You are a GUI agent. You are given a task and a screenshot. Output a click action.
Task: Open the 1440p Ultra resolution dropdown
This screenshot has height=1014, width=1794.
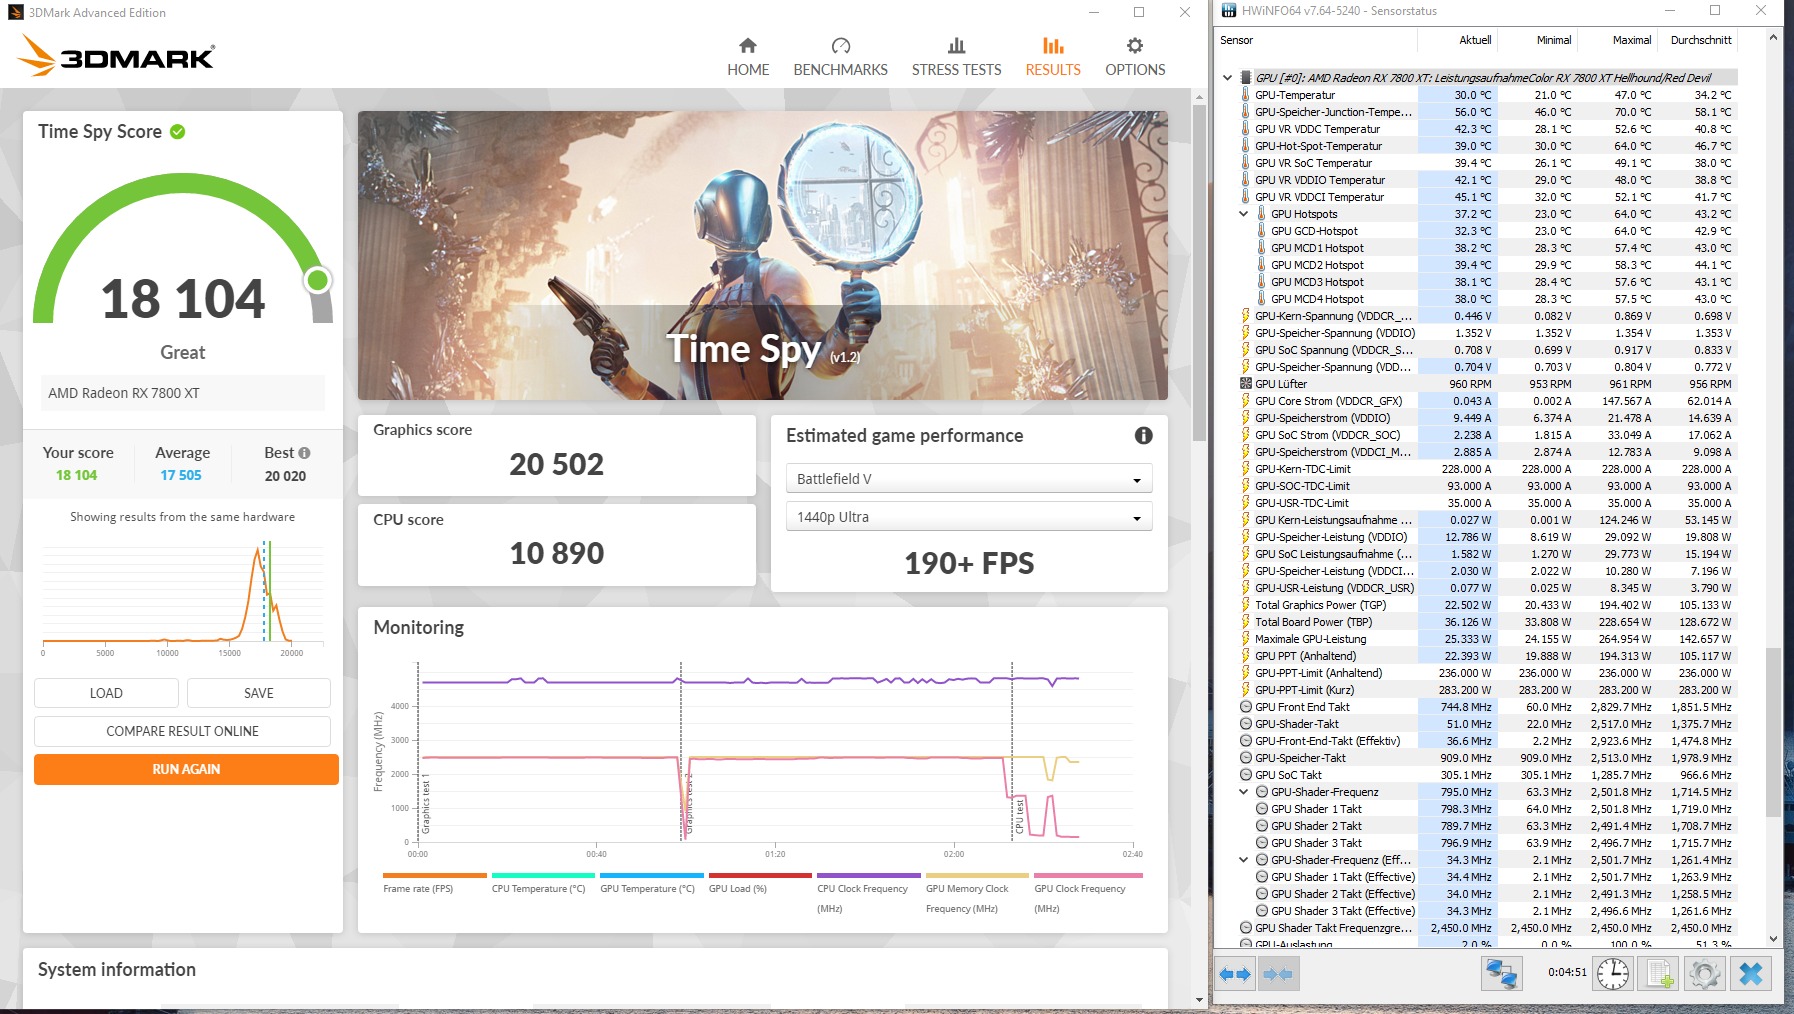click(969, 517)
